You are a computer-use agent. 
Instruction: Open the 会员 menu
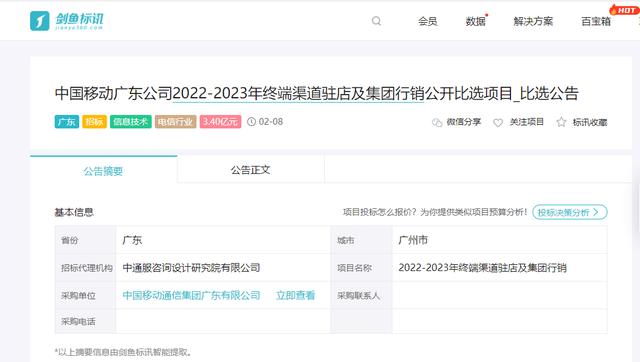(x=427, y=21)
